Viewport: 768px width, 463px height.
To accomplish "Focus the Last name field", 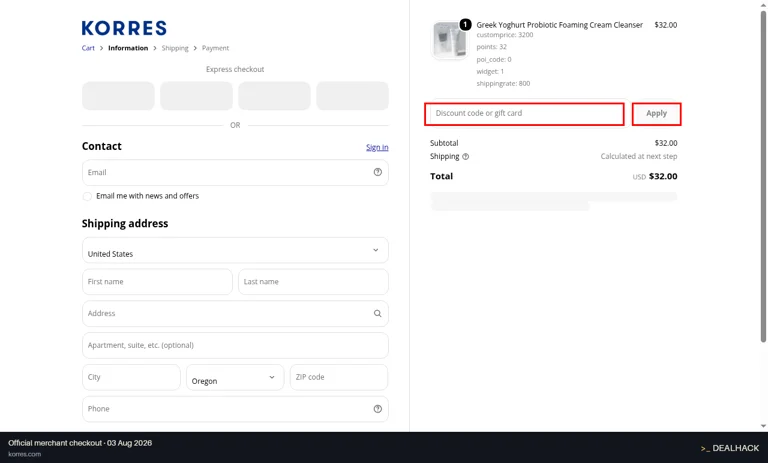I will [x=313, y=282].
